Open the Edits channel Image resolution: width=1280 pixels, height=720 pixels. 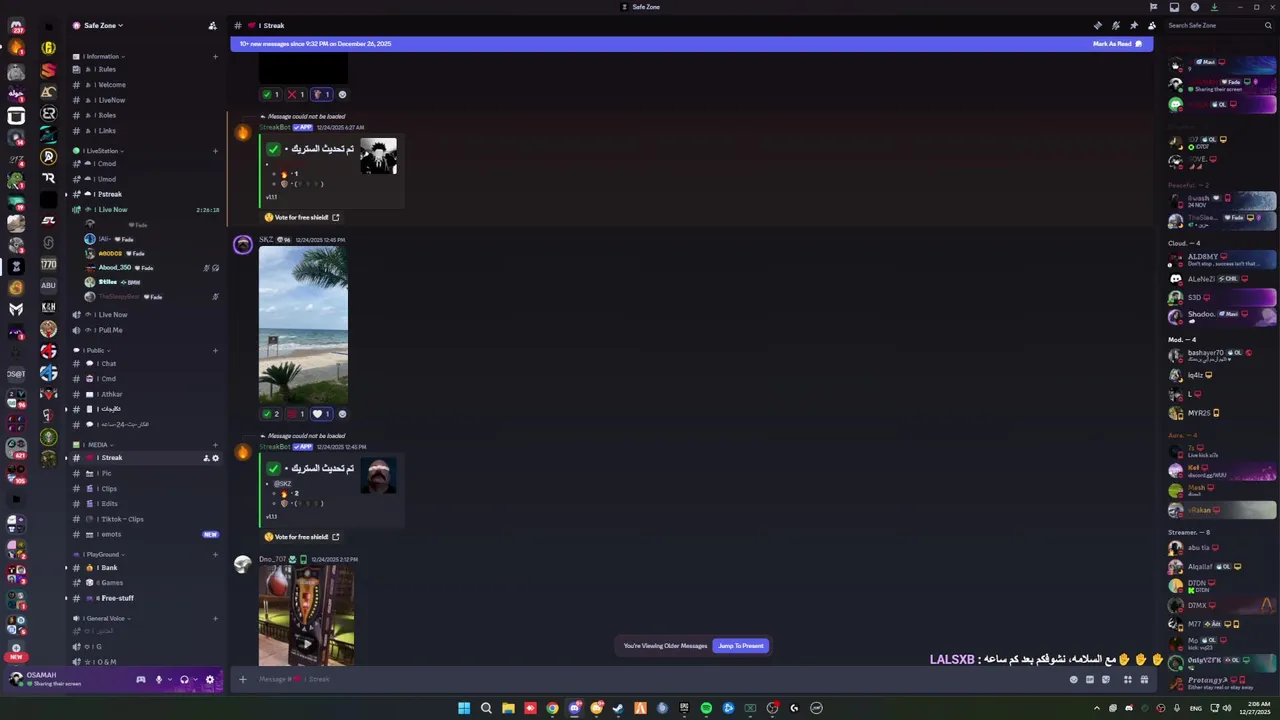point(145,504)
